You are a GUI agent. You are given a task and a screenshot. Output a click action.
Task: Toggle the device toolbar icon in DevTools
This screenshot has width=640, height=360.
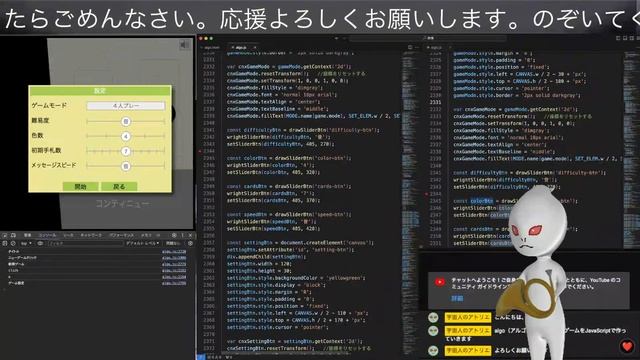(x=13, y=236)
